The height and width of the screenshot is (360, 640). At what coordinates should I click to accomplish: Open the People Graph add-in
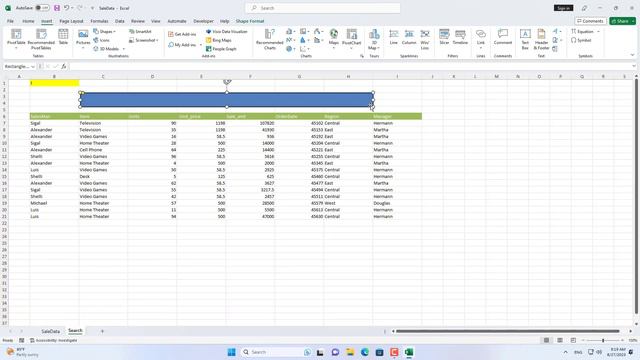[x=221, y=49]
